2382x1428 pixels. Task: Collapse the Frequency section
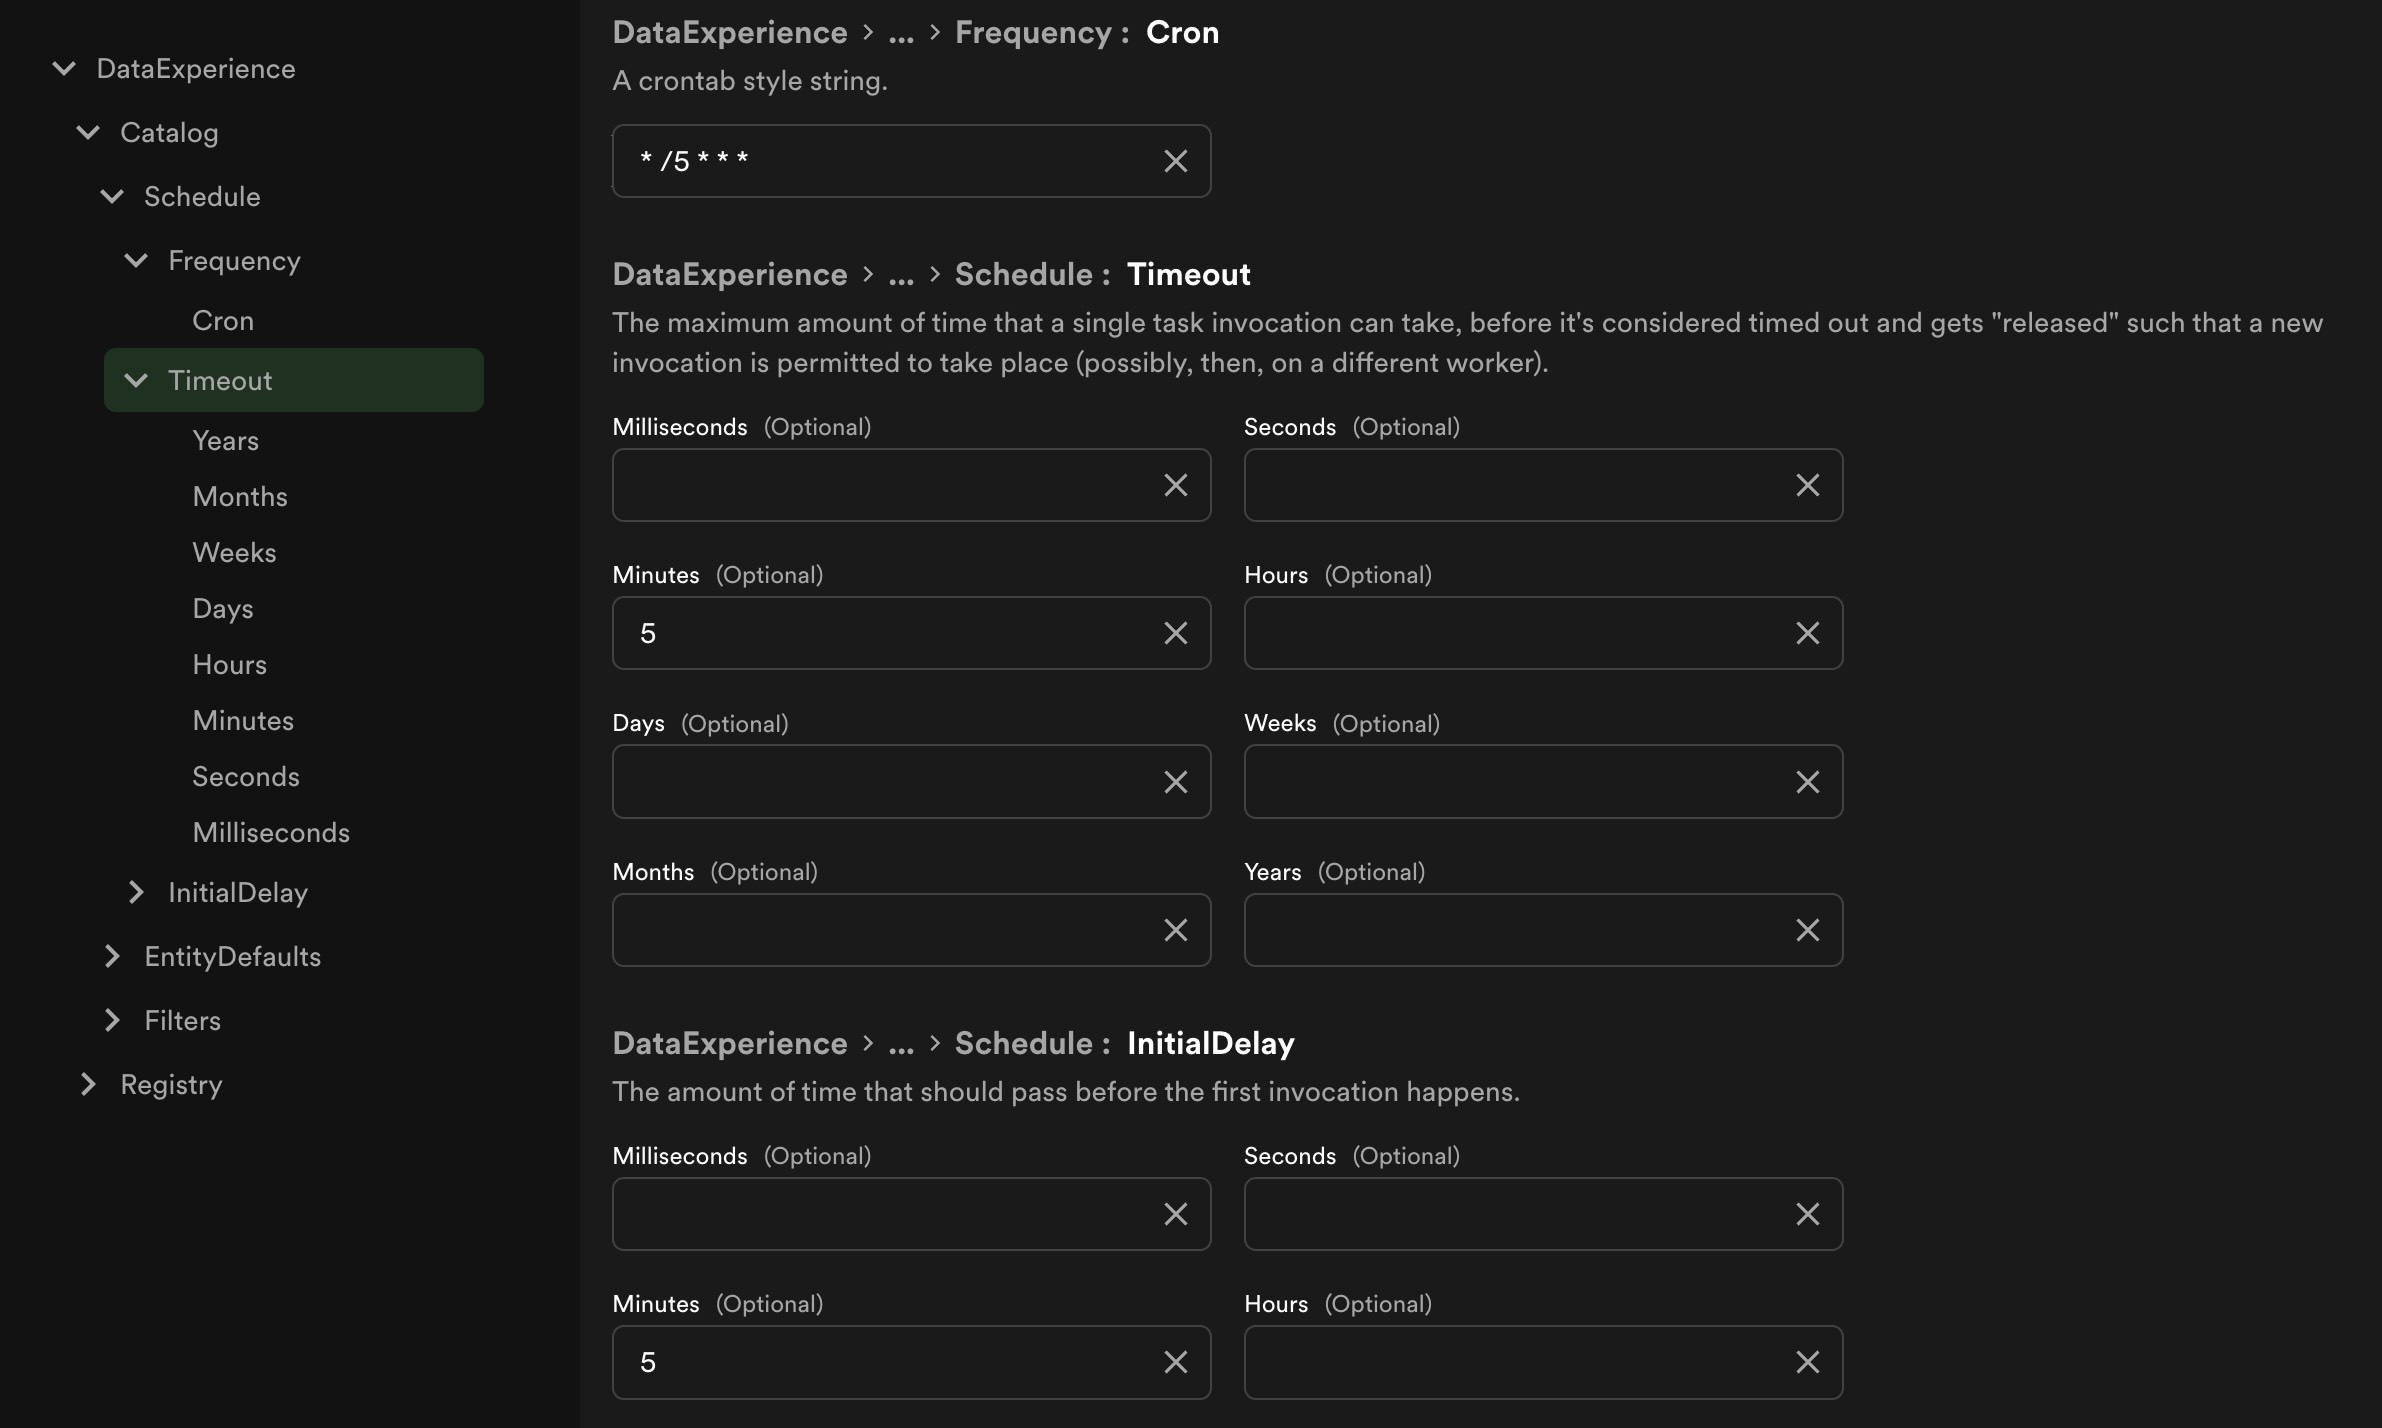click(136, 260)
